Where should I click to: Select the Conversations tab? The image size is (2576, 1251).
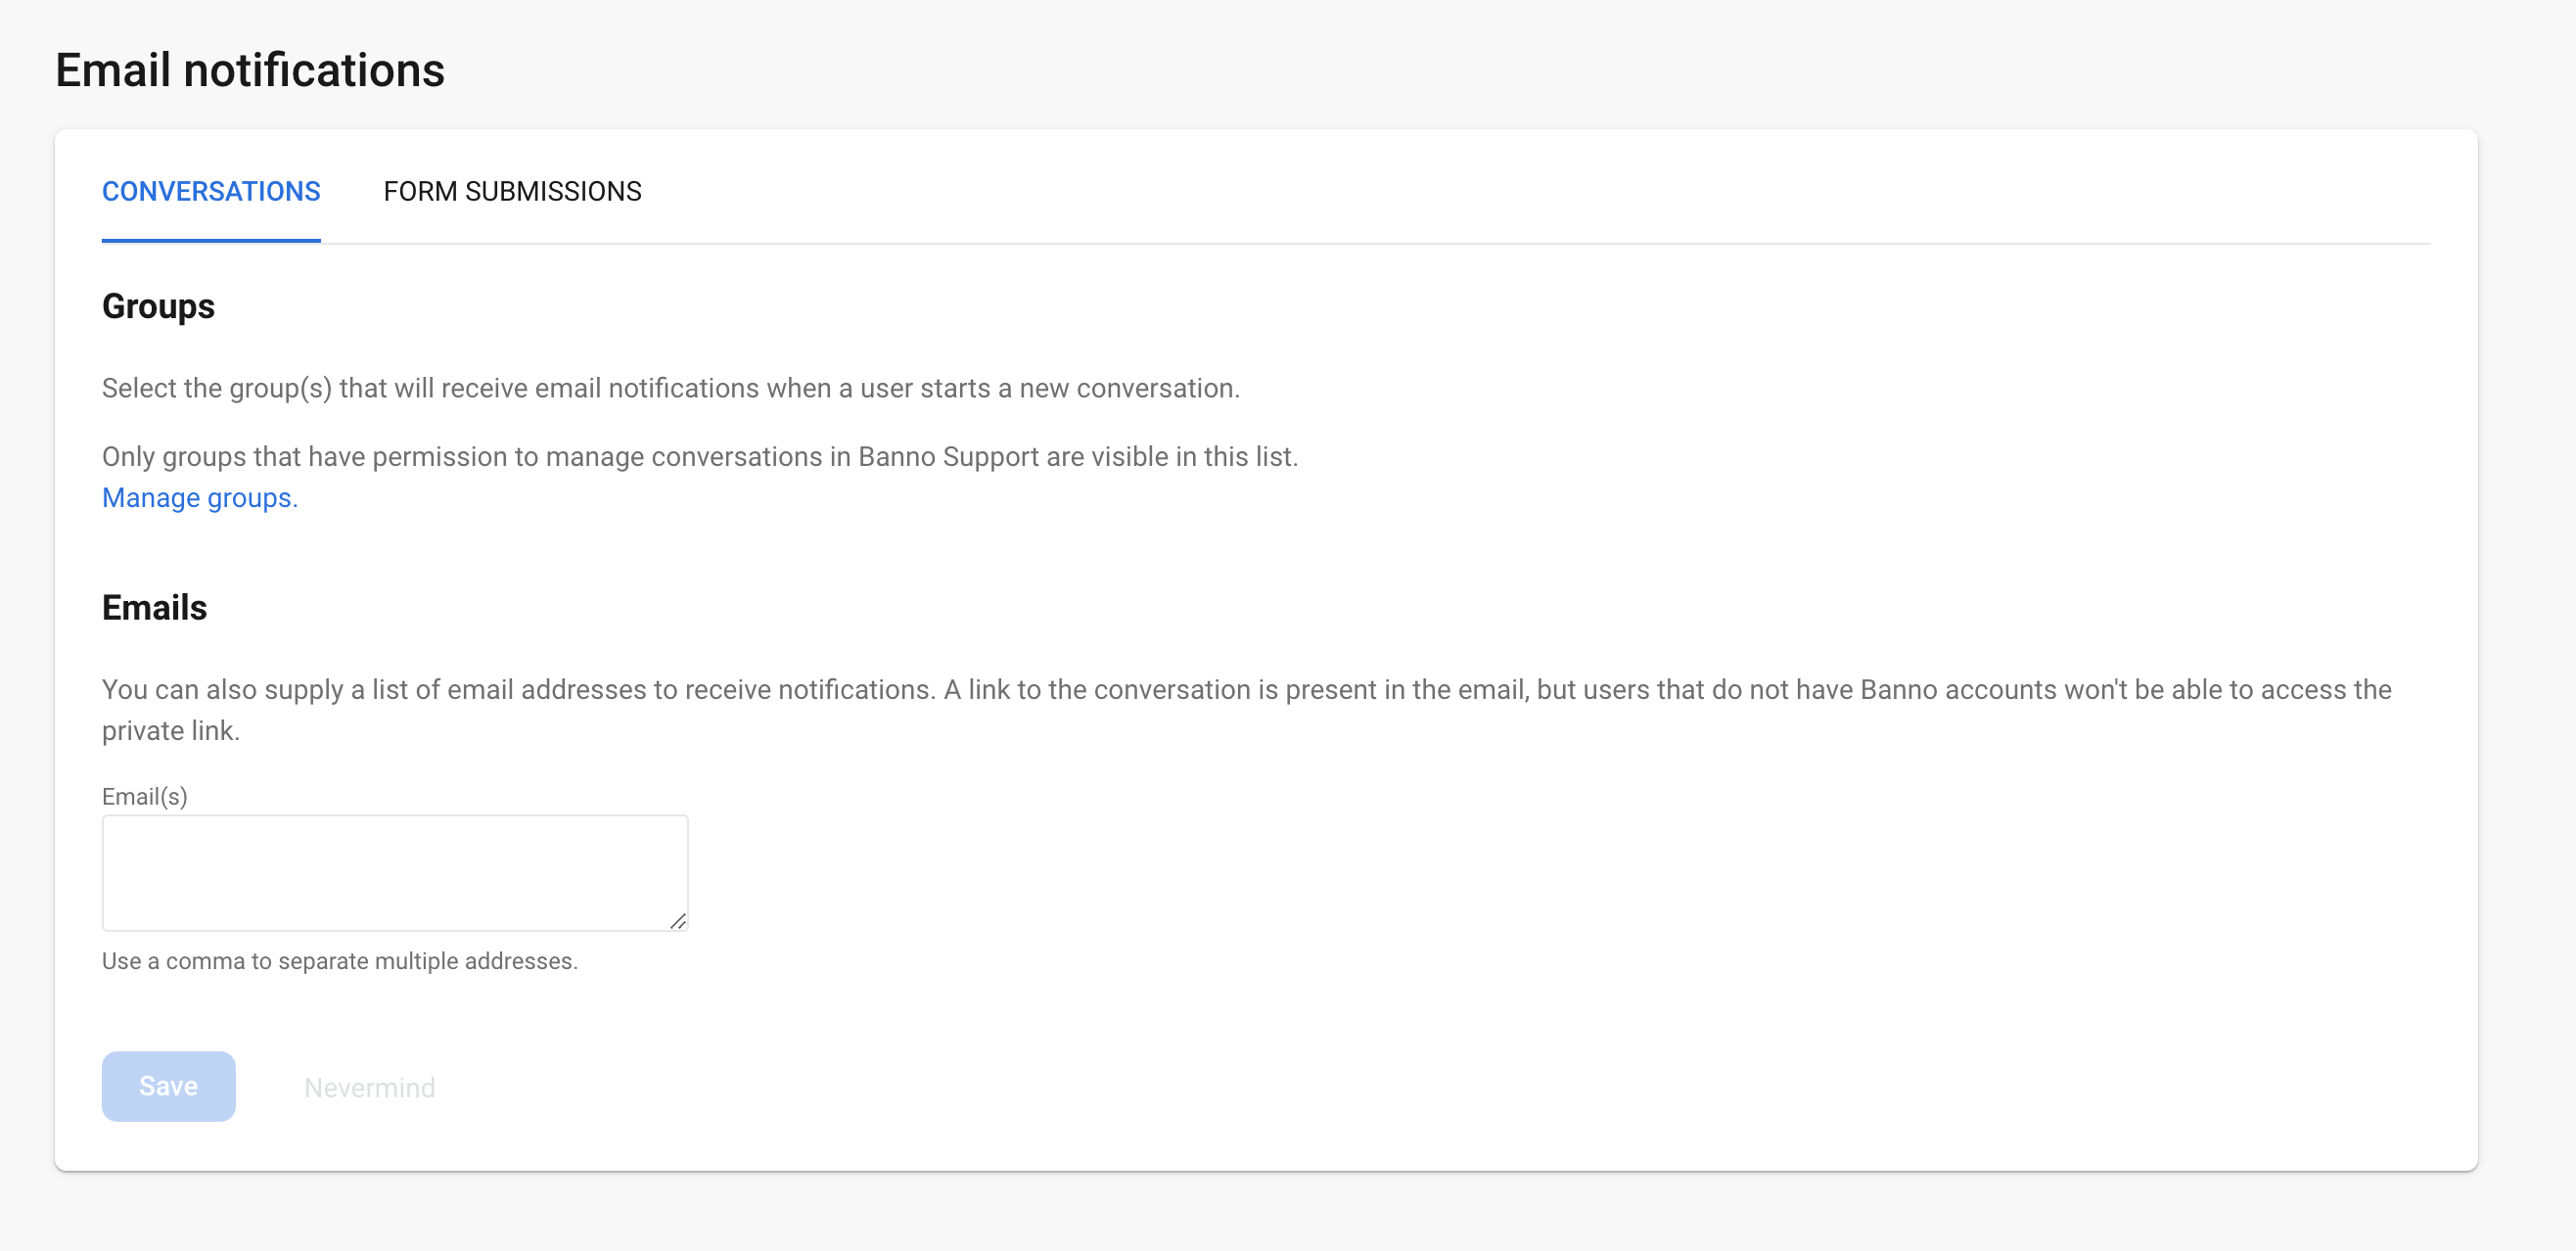click(x=211, y=191)
